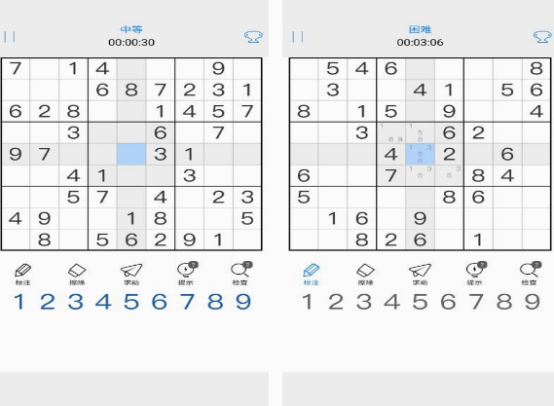The image size is (554, 406).
Task: Run the magnifier check in the left game
Action: [x=241, y=273]
